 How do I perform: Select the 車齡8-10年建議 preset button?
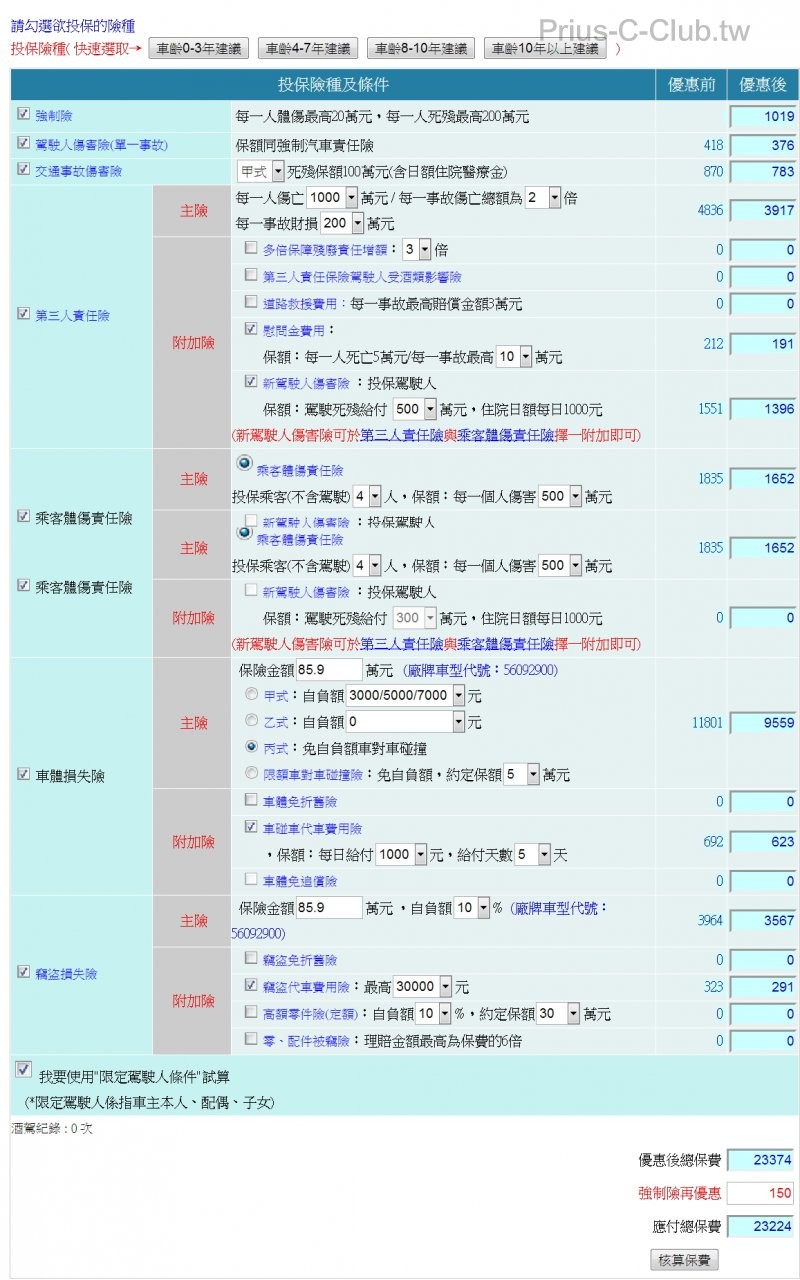tap(420, 48)
